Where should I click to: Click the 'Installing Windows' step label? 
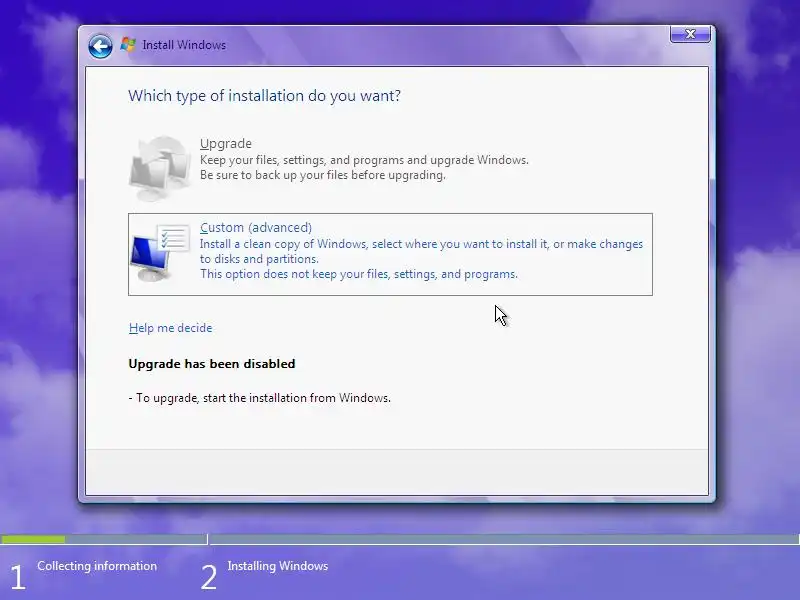[278, 566]
